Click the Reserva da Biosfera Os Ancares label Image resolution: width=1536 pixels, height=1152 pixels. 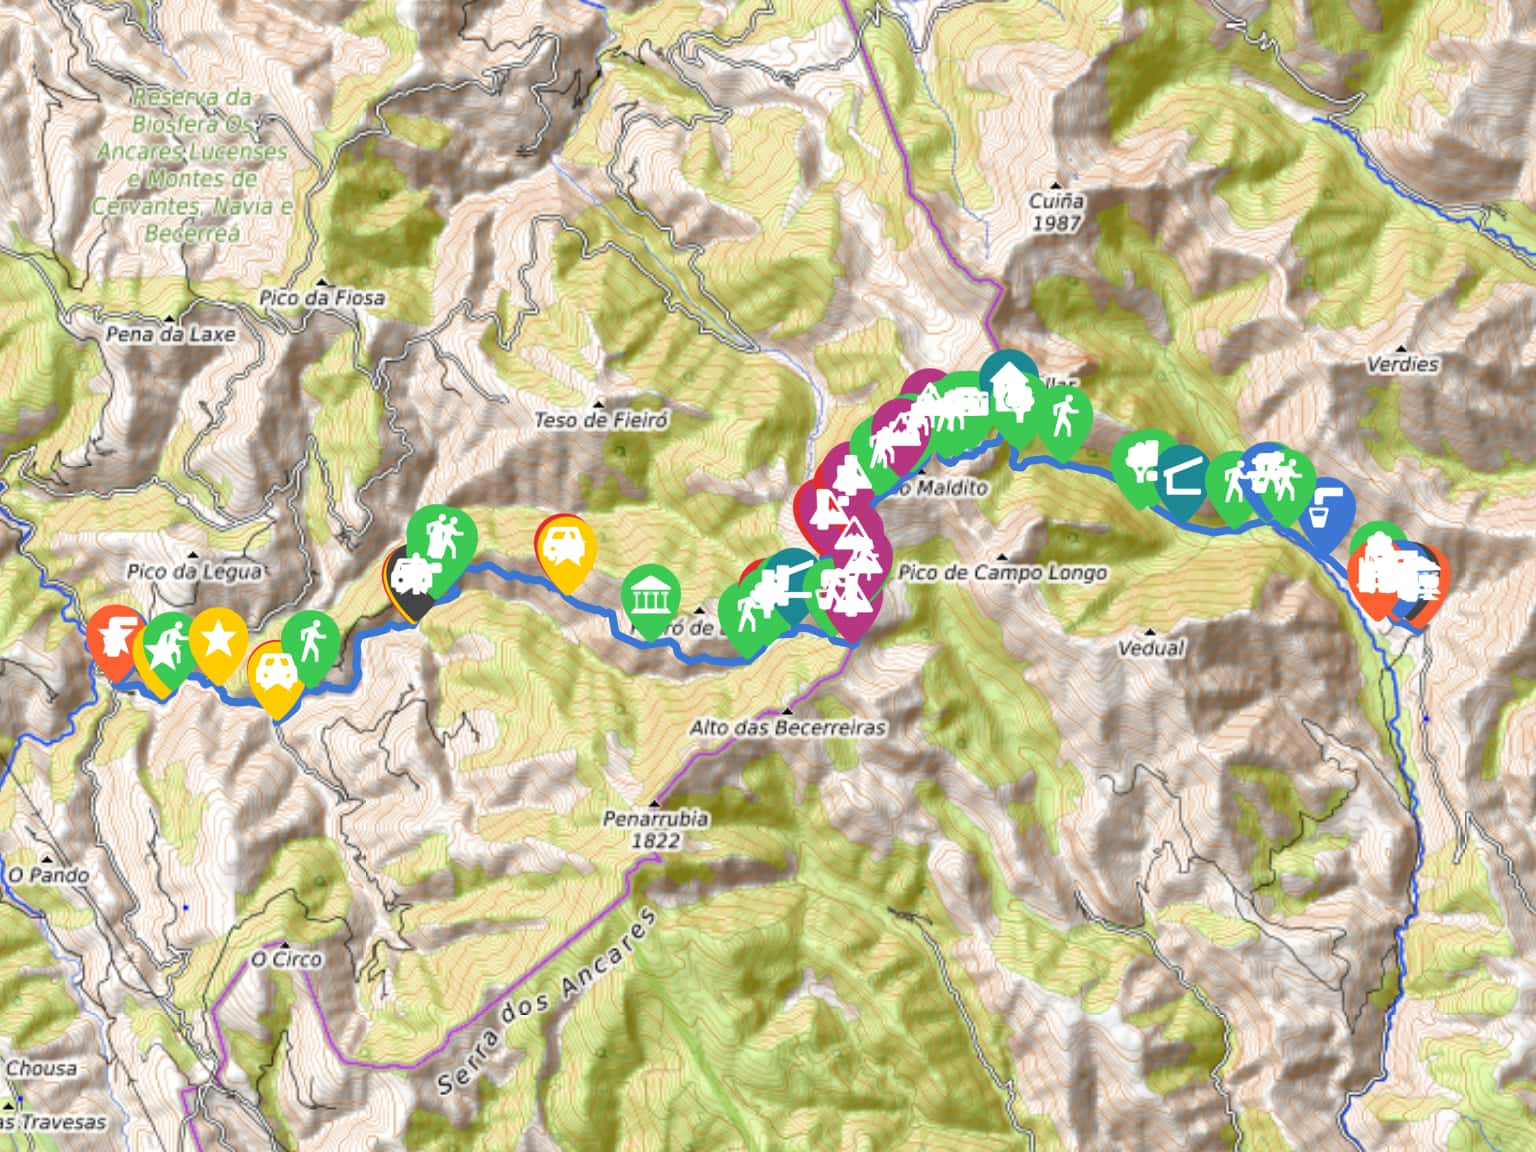pyautogui.click(x=192, y=165)
